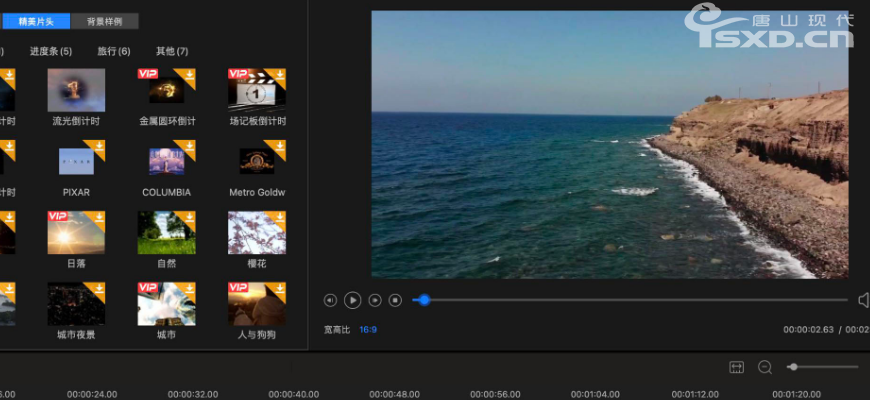The height and width of the screenshot is (400, 870).
Task: Open the 进度条 (5) category
Action: pyautogui.click(x=51, y=51)
